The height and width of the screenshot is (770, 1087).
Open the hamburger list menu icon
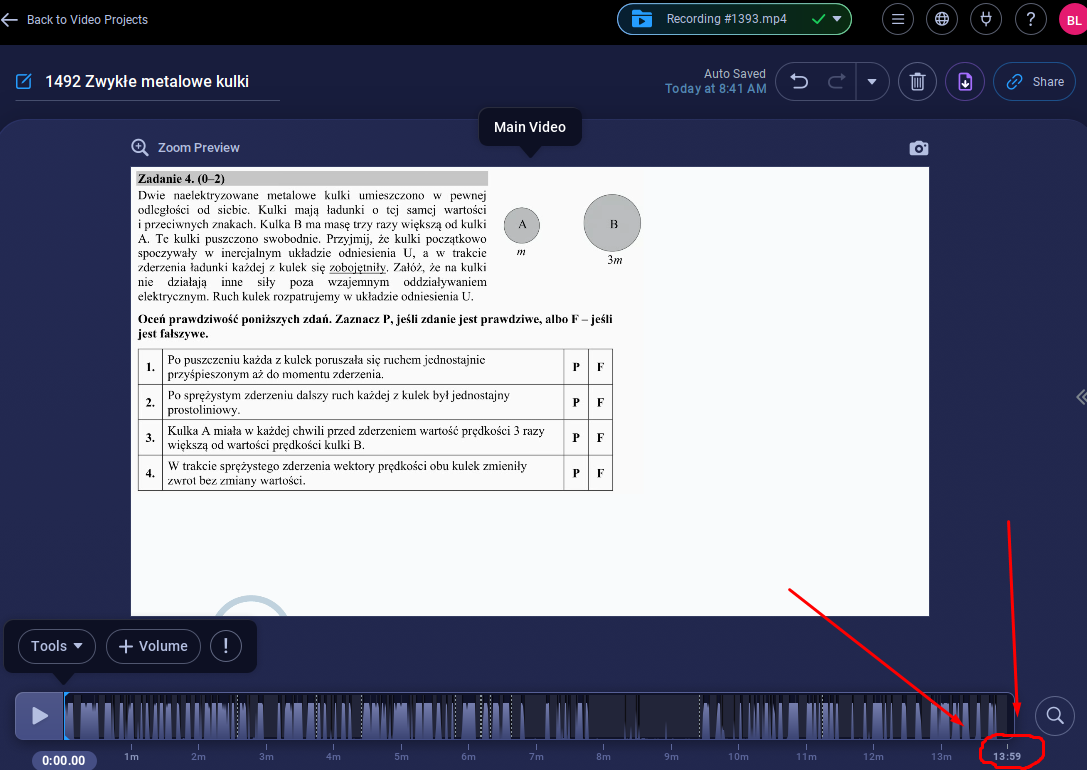pyautogui.click(x=898, y=19)
